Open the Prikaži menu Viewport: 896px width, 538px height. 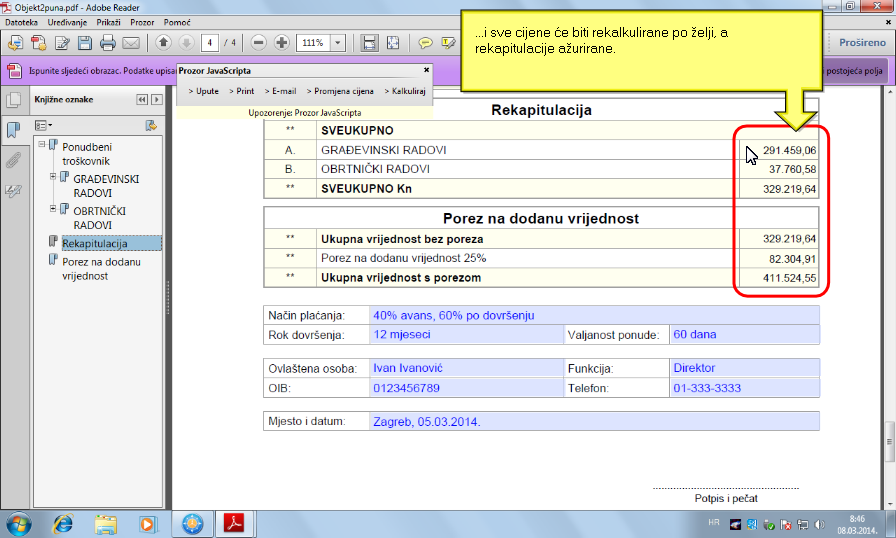(109, 22)
